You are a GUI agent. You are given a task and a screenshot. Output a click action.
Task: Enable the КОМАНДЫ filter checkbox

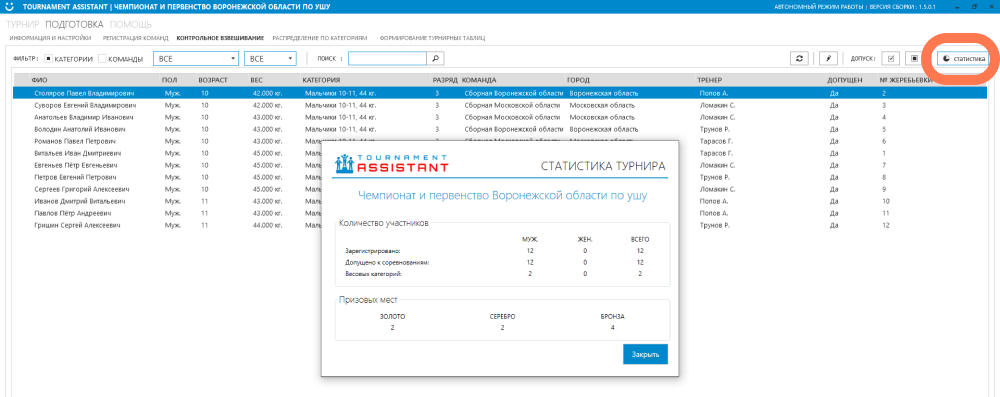[101, 59]
